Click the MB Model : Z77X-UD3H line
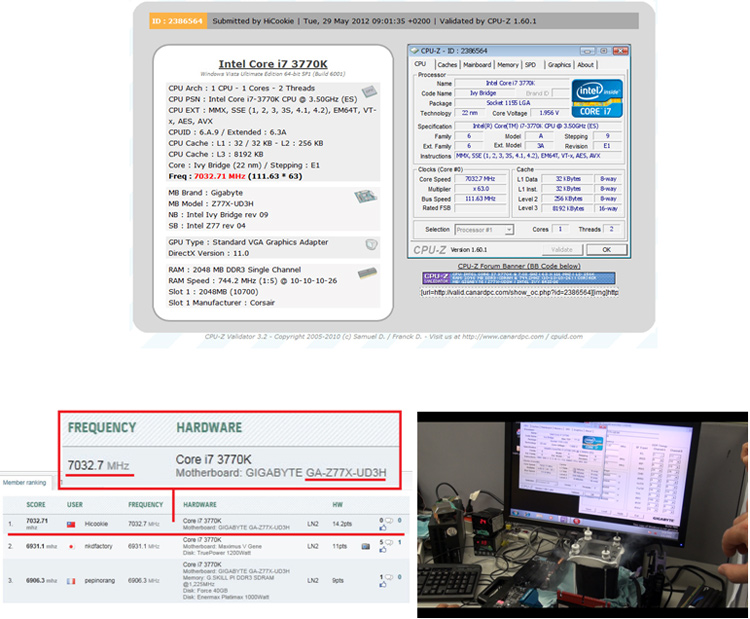Image resolution: width=750 pixels, height=619 pixels. pyautogui.click(x=211, y=204)
